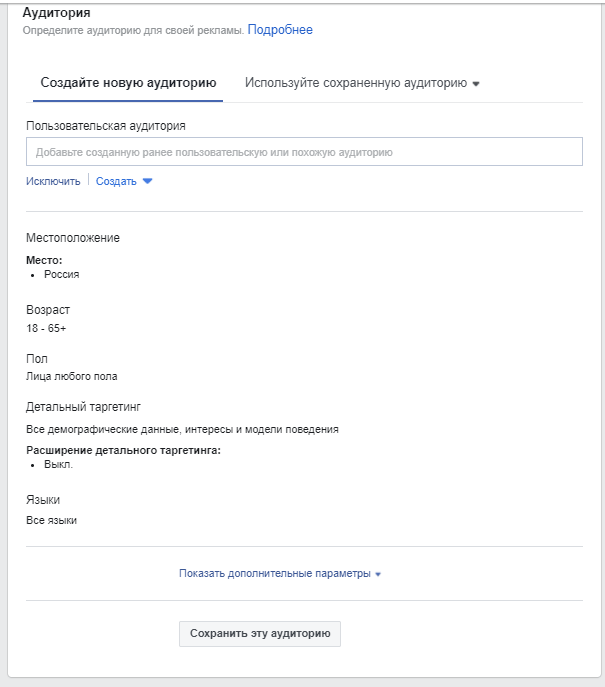The height and width of the screenshot is (687, 605).
Task: Switch to Создайте новую аудиторию tab
Action: click(x=128, y=83)
